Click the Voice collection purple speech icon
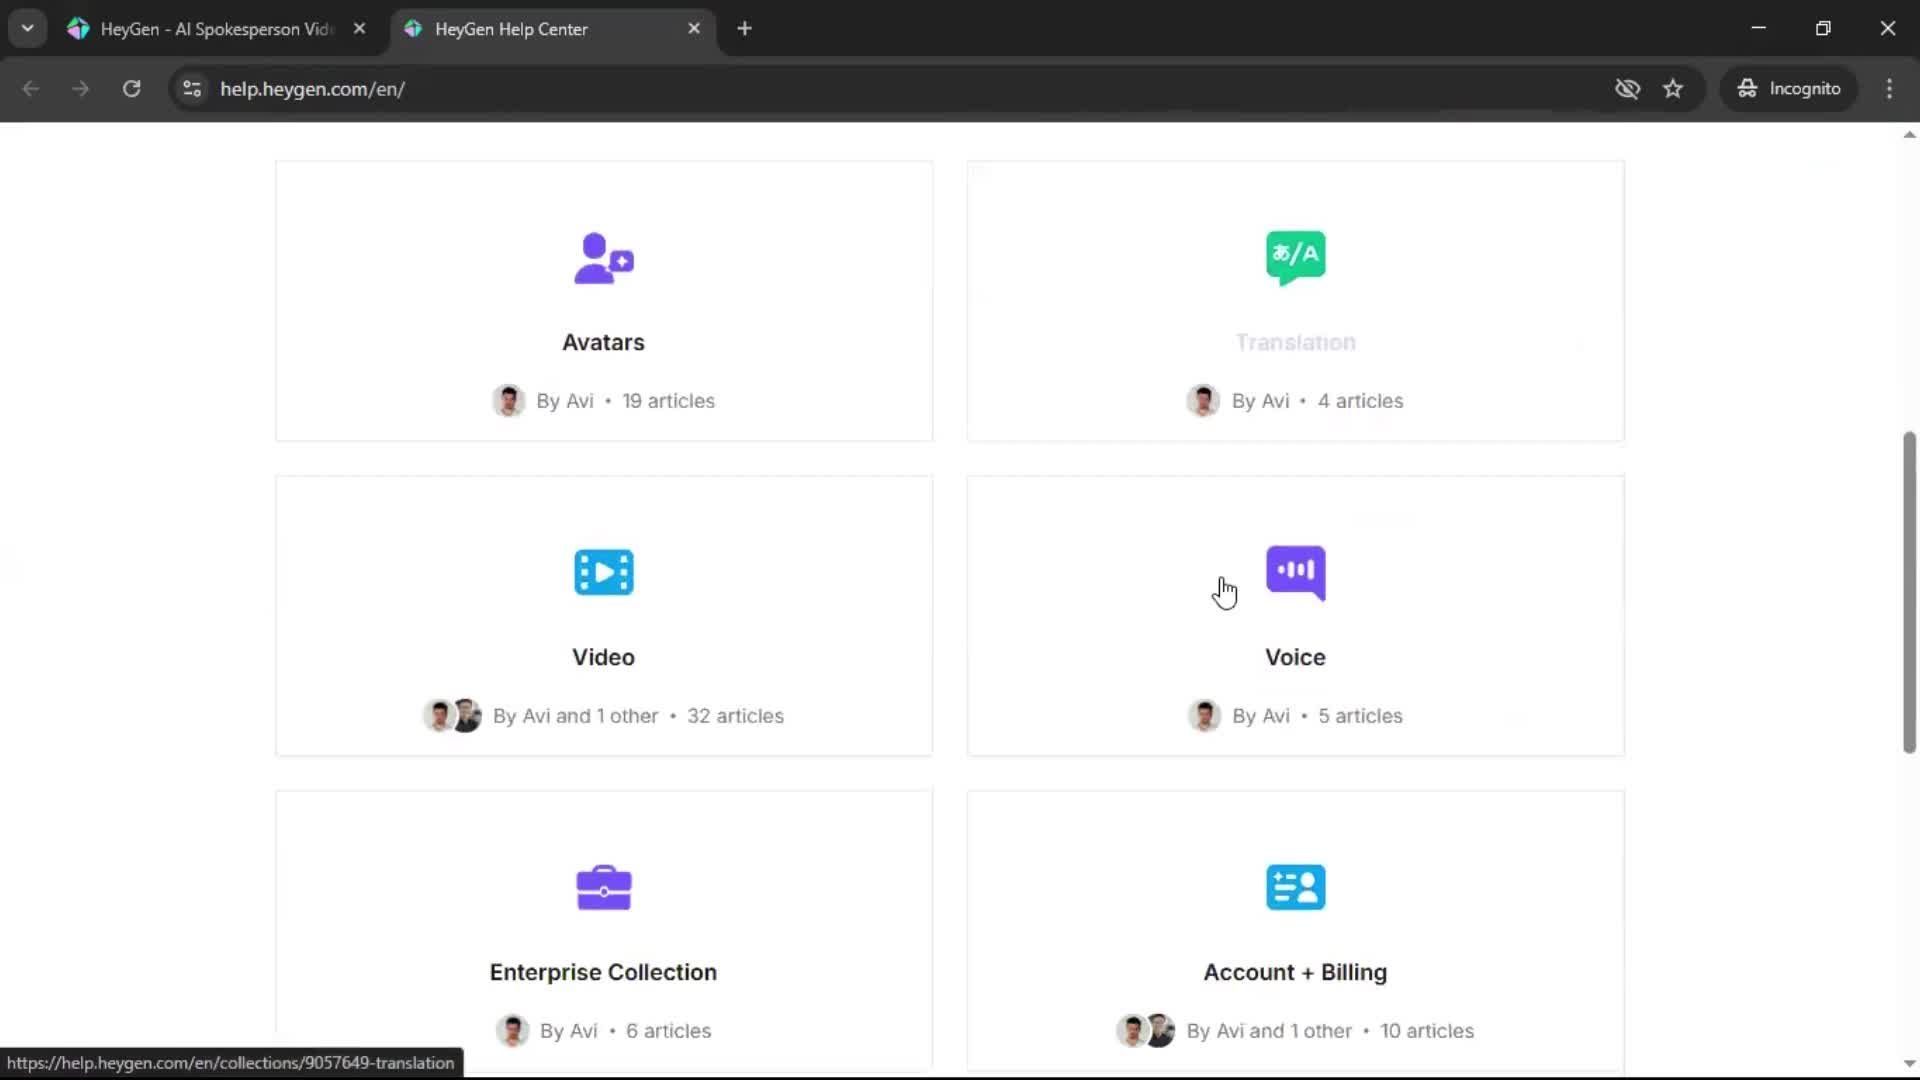The height and width of the screenshot is (1080, 1920). (x=1295, y=572)
